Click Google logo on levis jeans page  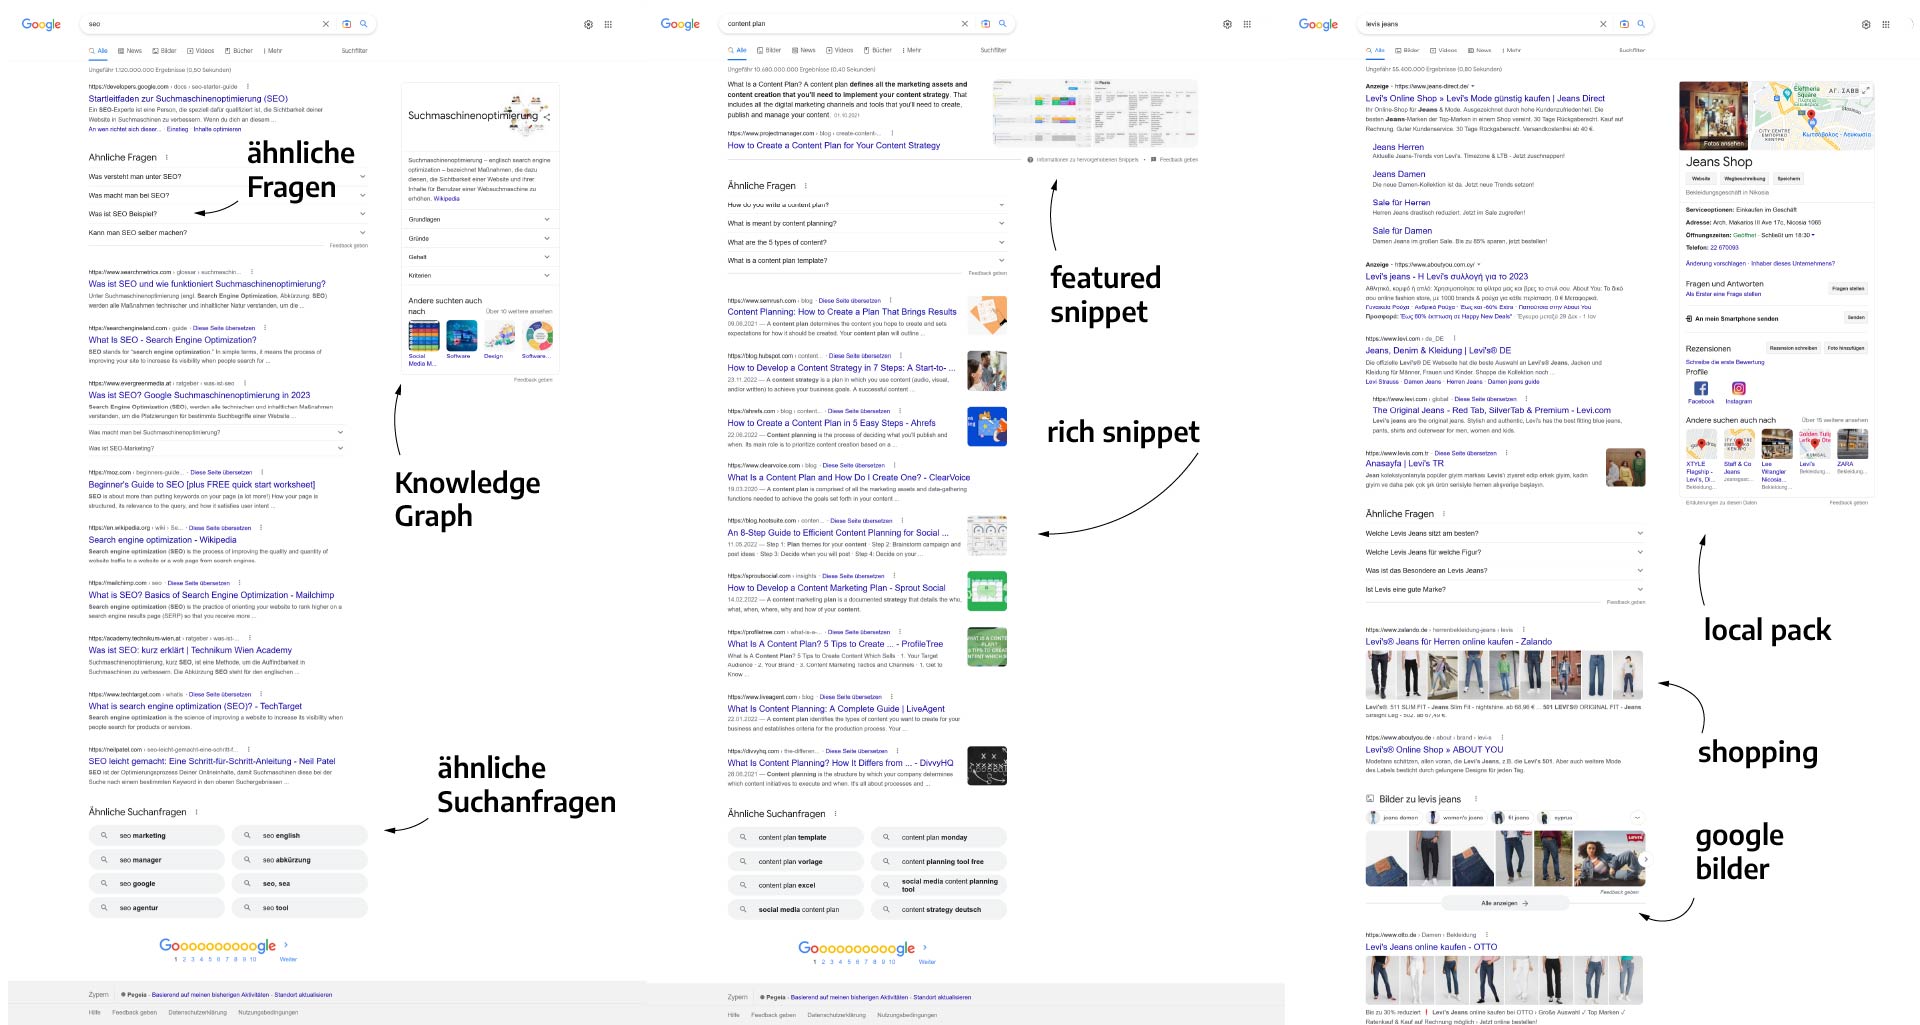(1318, 24)
